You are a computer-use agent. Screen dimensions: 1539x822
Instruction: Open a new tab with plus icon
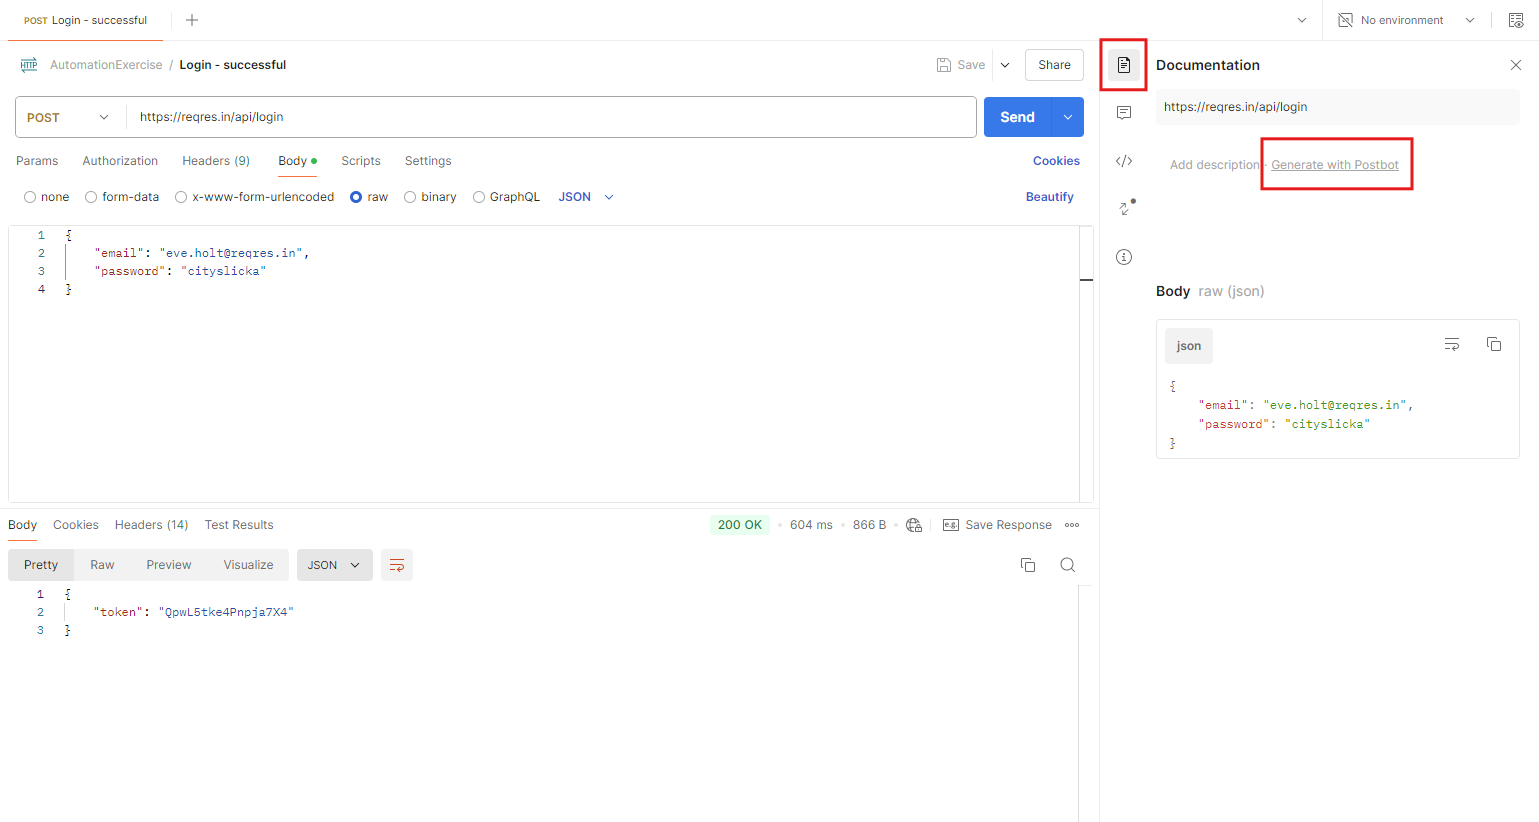[192, 20]
